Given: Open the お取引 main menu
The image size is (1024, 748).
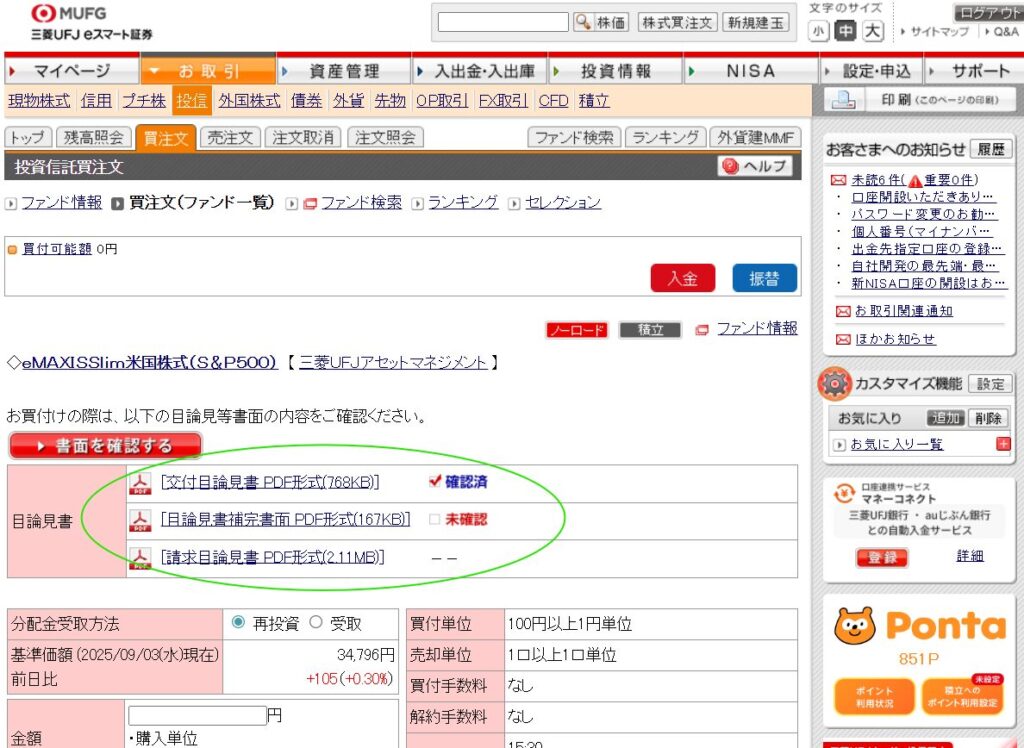Looking at the screenshot, I should point(208,71).
